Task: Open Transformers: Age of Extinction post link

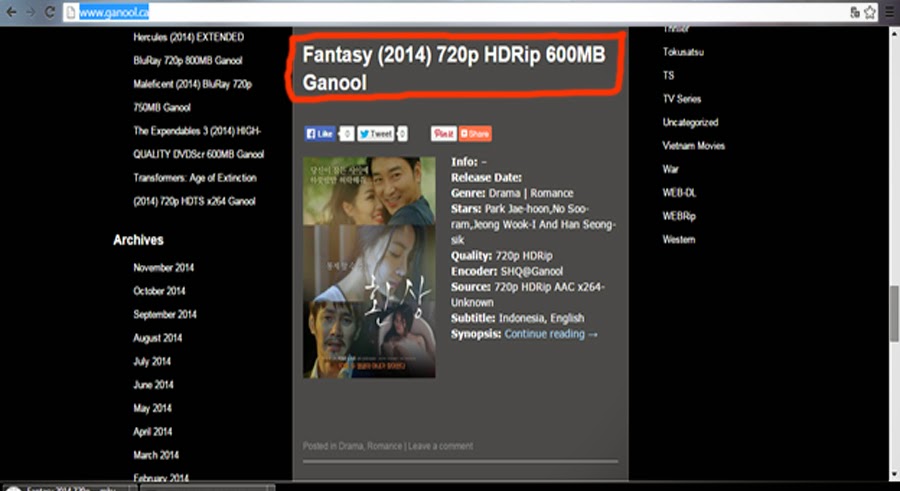Action: [195, 190]
